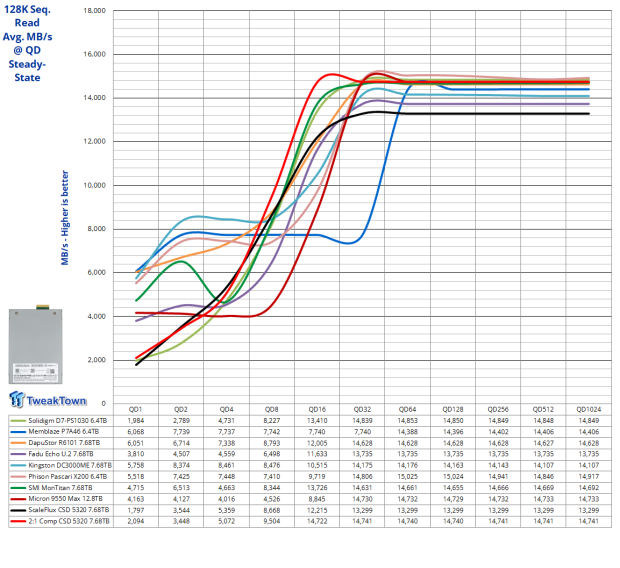Click the 'QD256' column header
Image resolution: width=620 pixels, height=568 pixels.
498,409
